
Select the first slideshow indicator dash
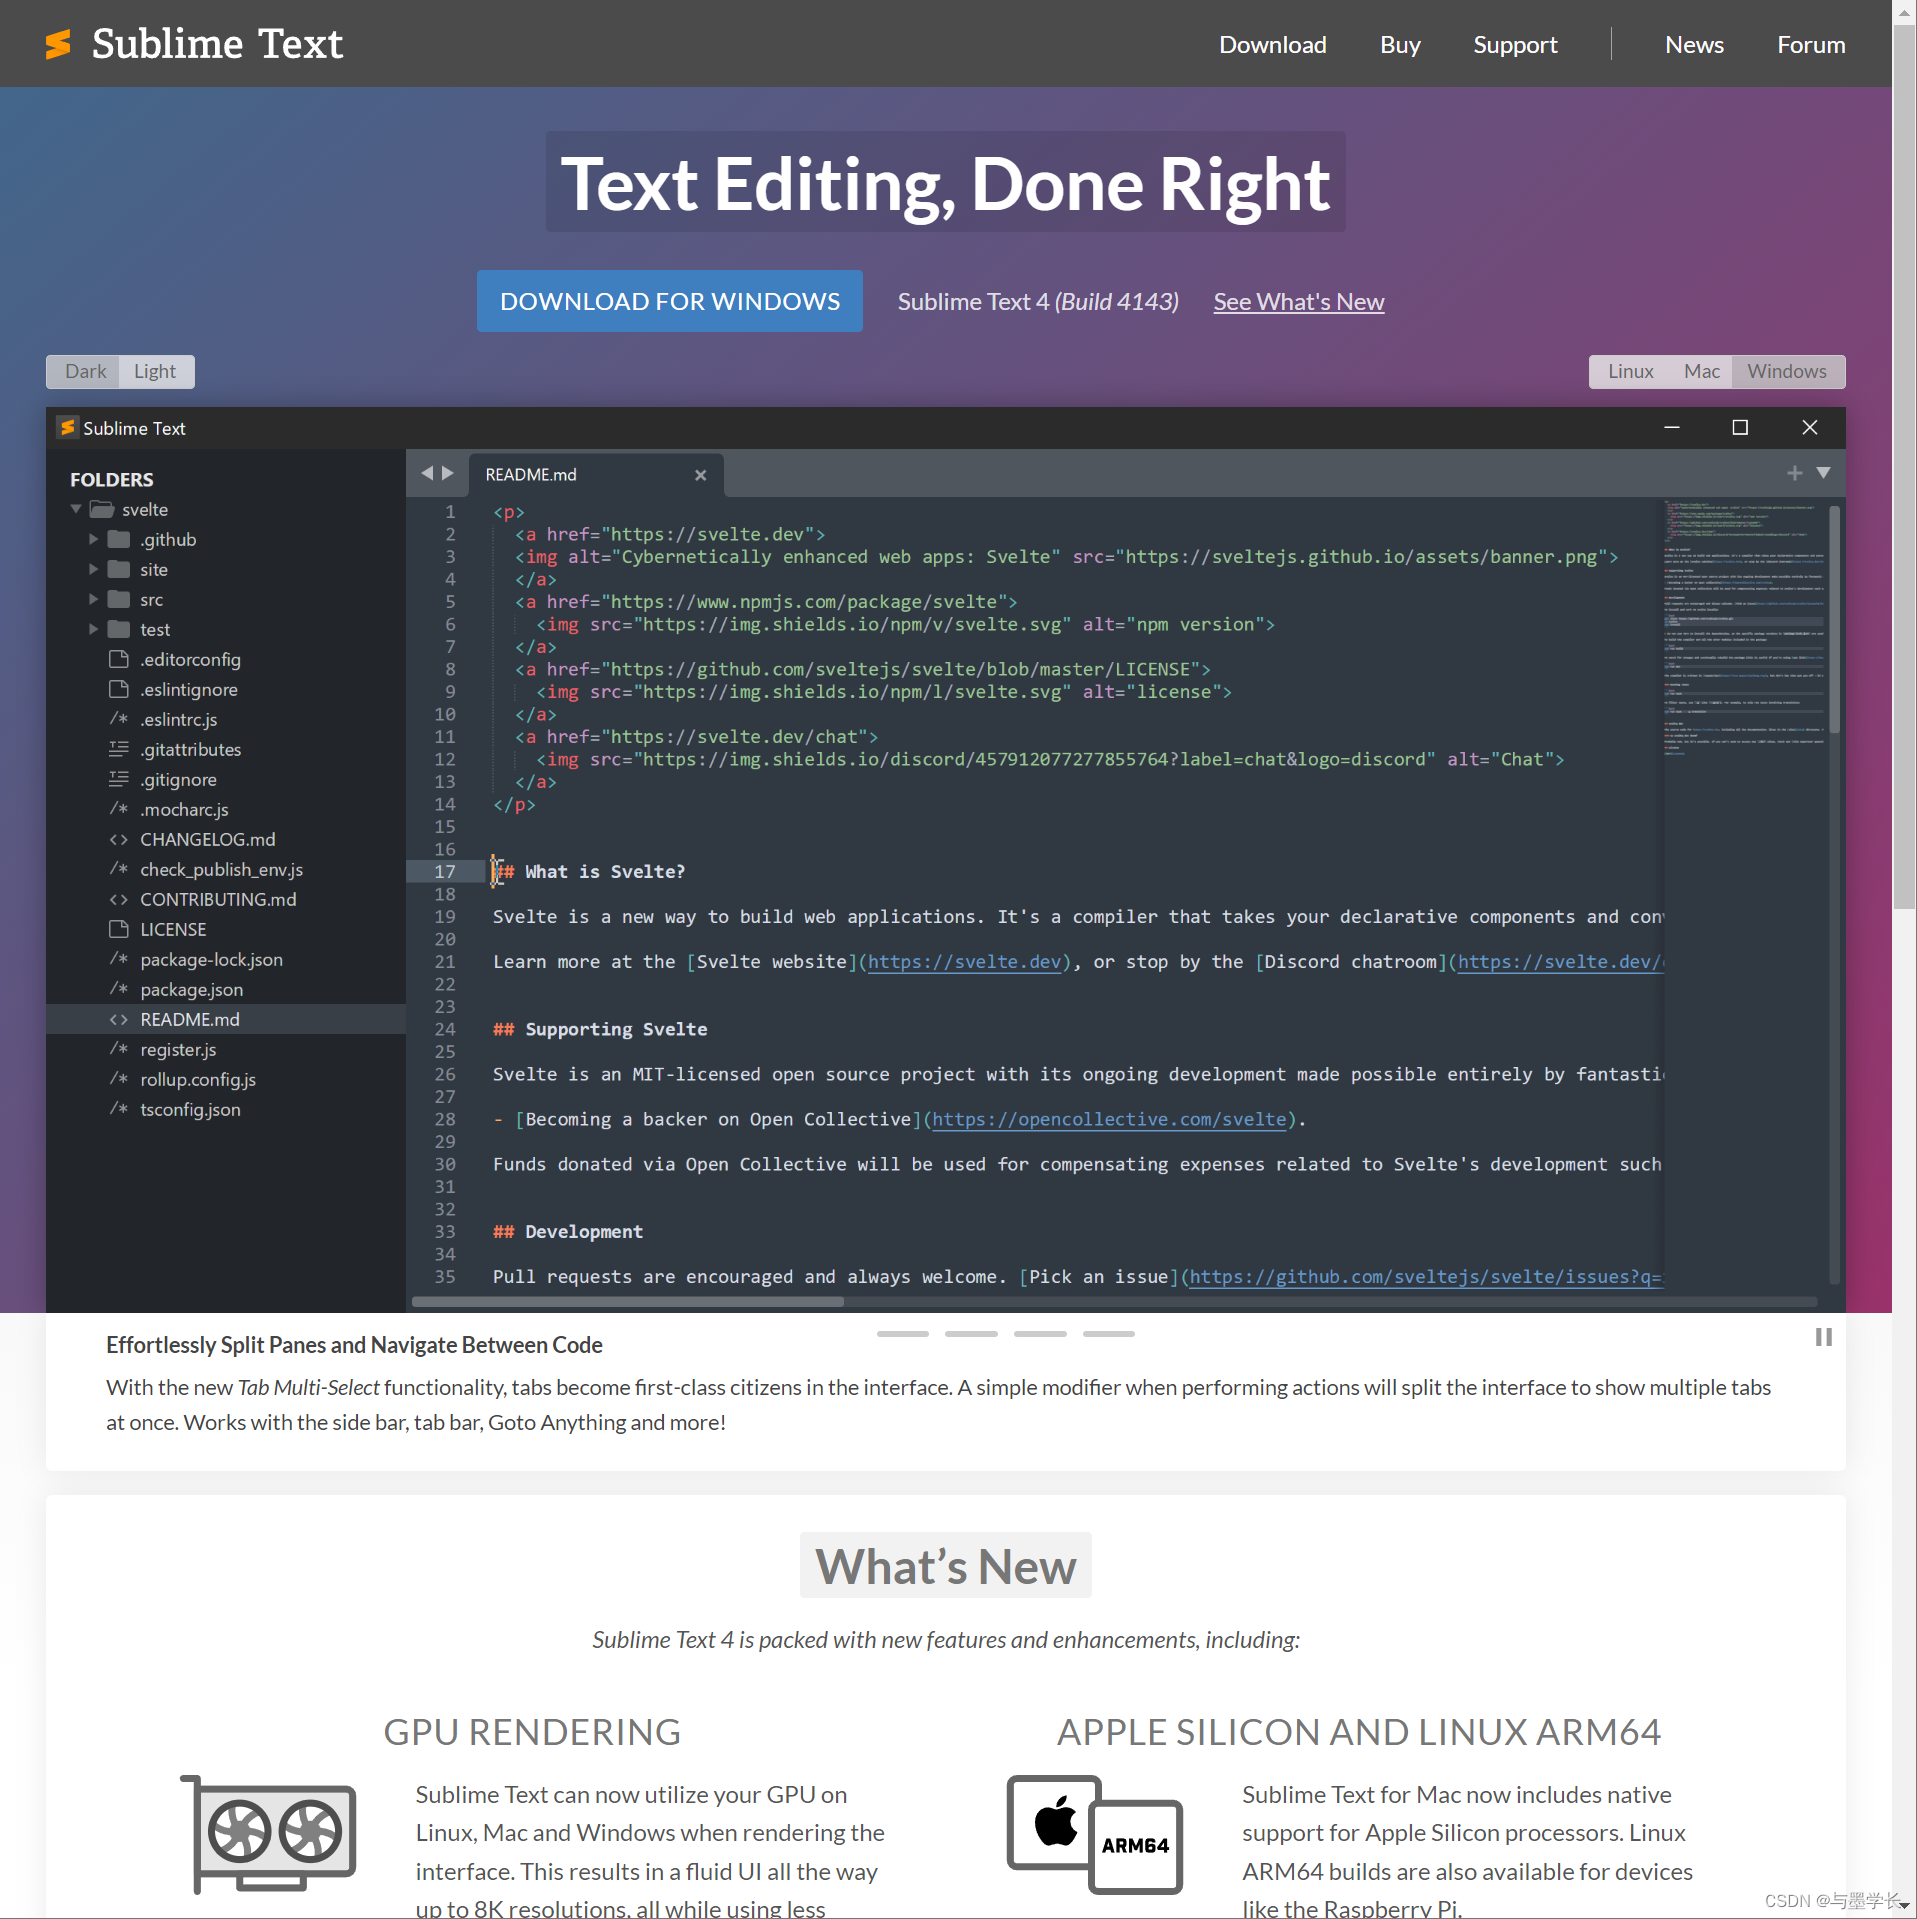coord(902,1333)
